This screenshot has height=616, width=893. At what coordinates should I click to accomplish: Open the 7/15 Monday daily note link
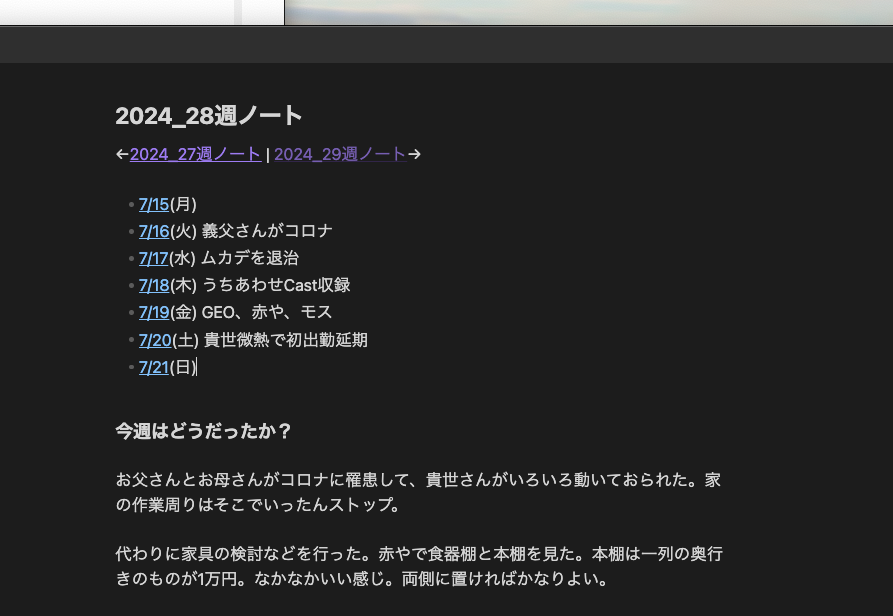coord(153,204)
